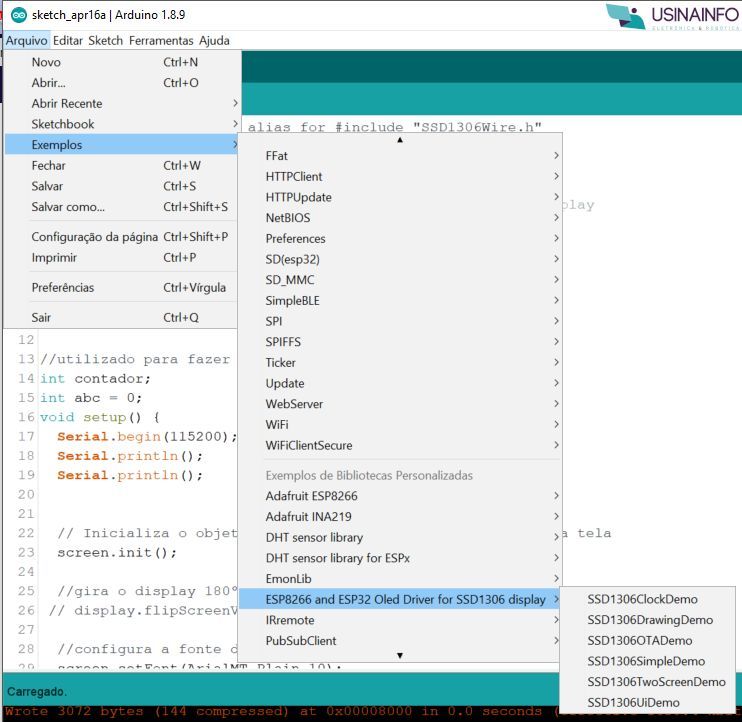Screen dimensions: 742x722
Task: Open WiFiClientSecure examples submenu
Action: 400,445
